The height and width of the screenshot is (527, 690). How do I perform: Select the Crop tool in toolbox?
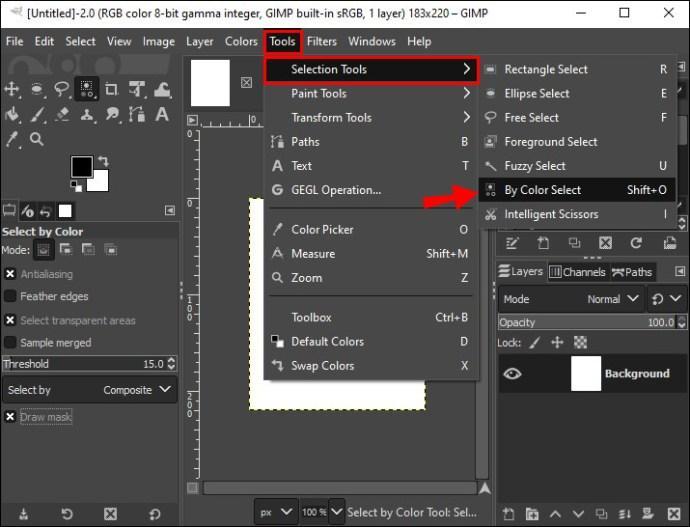111,89
